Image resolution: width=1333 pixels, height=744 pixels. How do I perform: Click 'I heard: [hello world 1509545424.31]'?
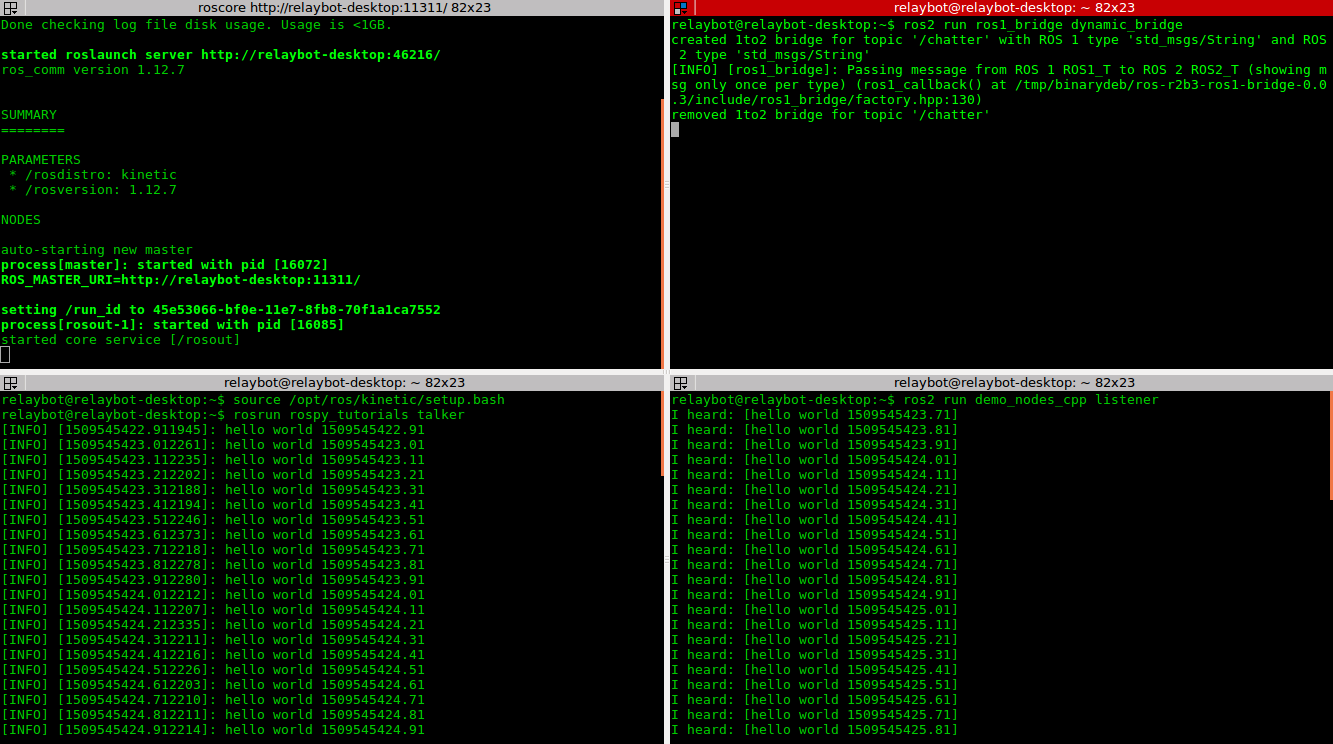coord(815,505)
